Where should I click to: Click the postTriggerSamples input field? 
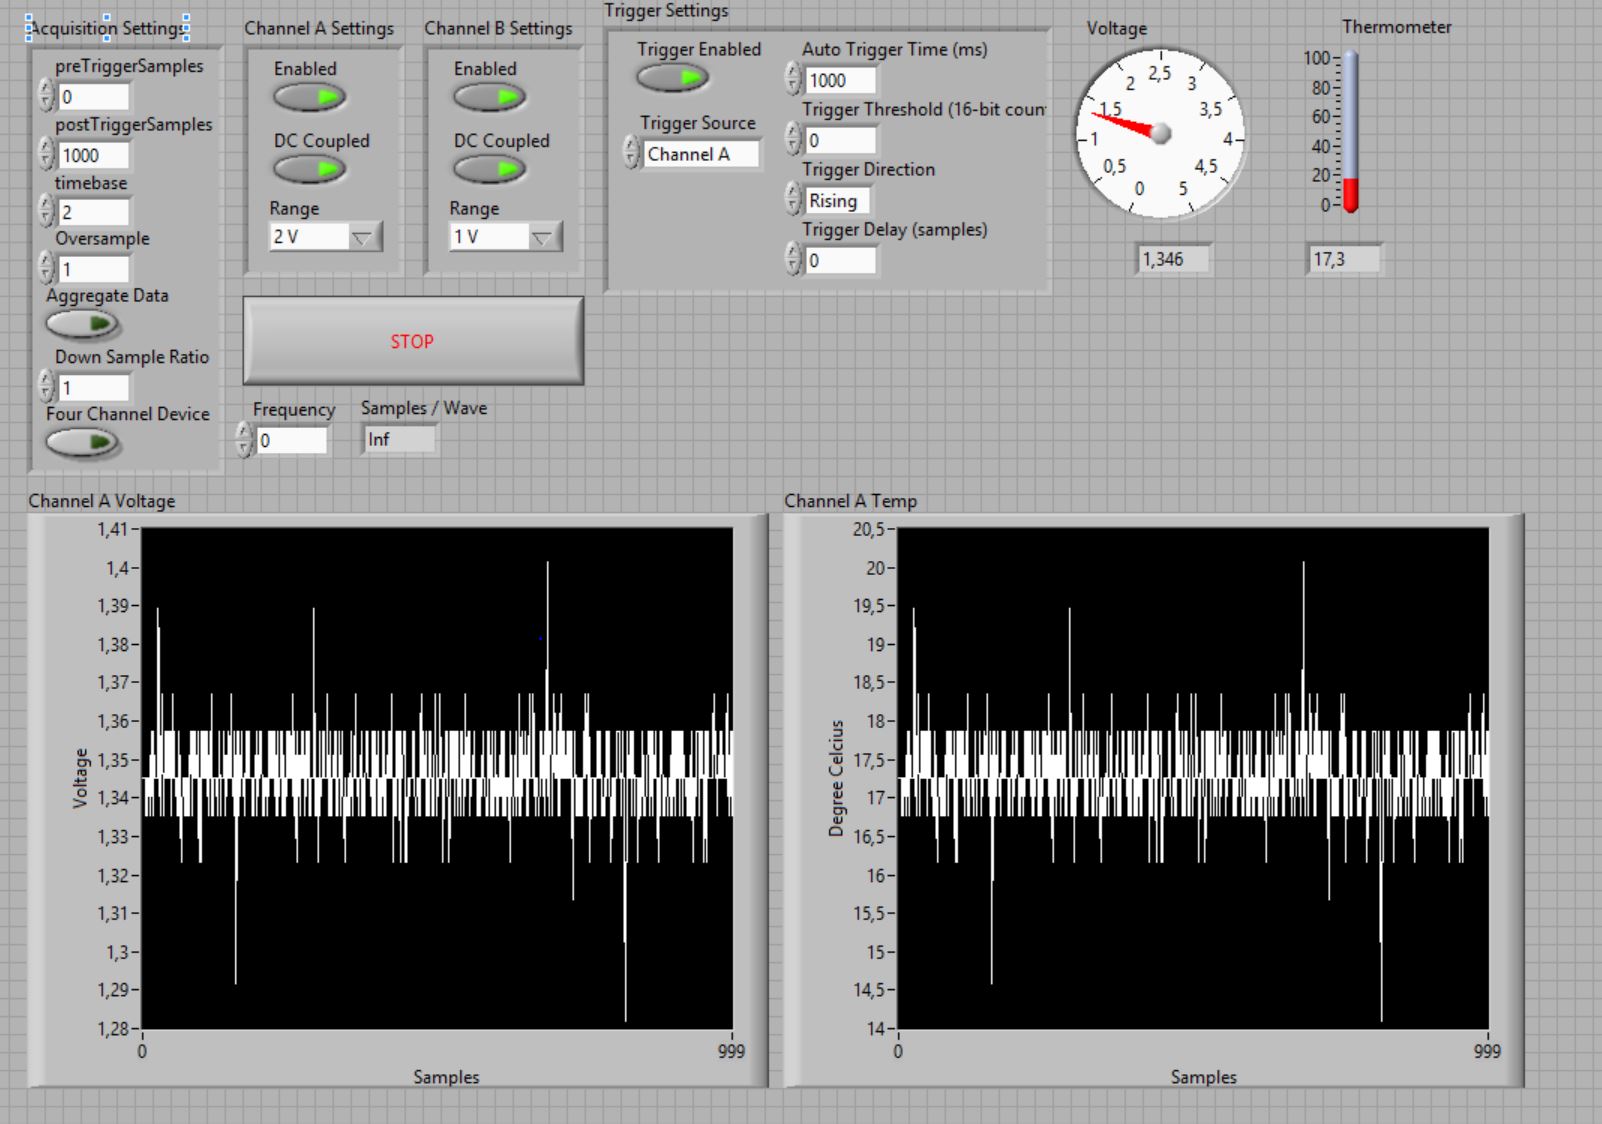pos(94,155)
